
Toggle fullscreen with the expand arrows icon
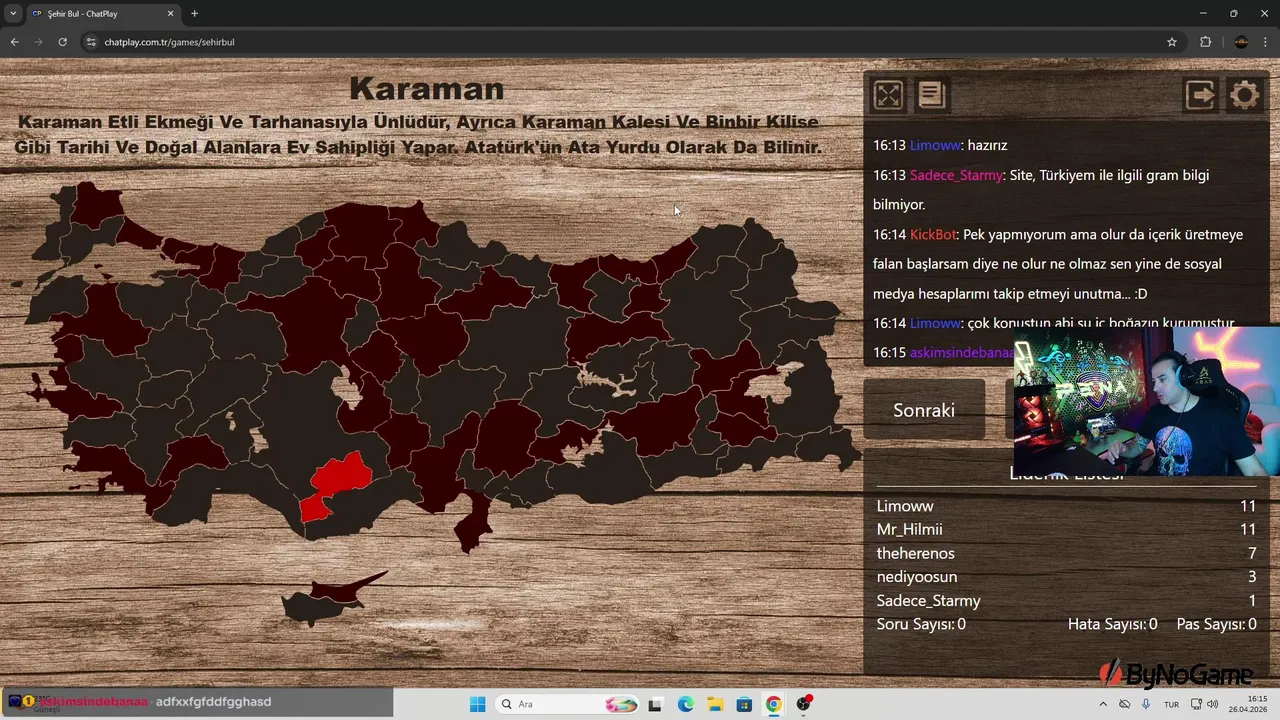coord(888,95)
